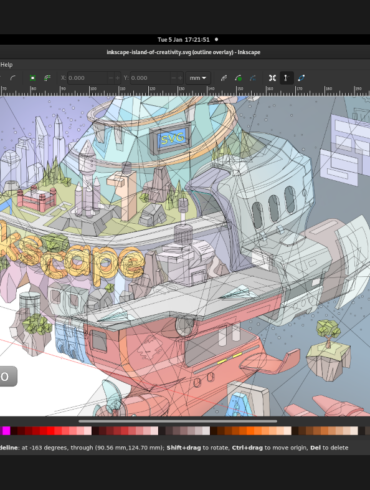Toggle show transform handles icon
Viewport: 370px width, 490px height.
(x=272, y=78)
